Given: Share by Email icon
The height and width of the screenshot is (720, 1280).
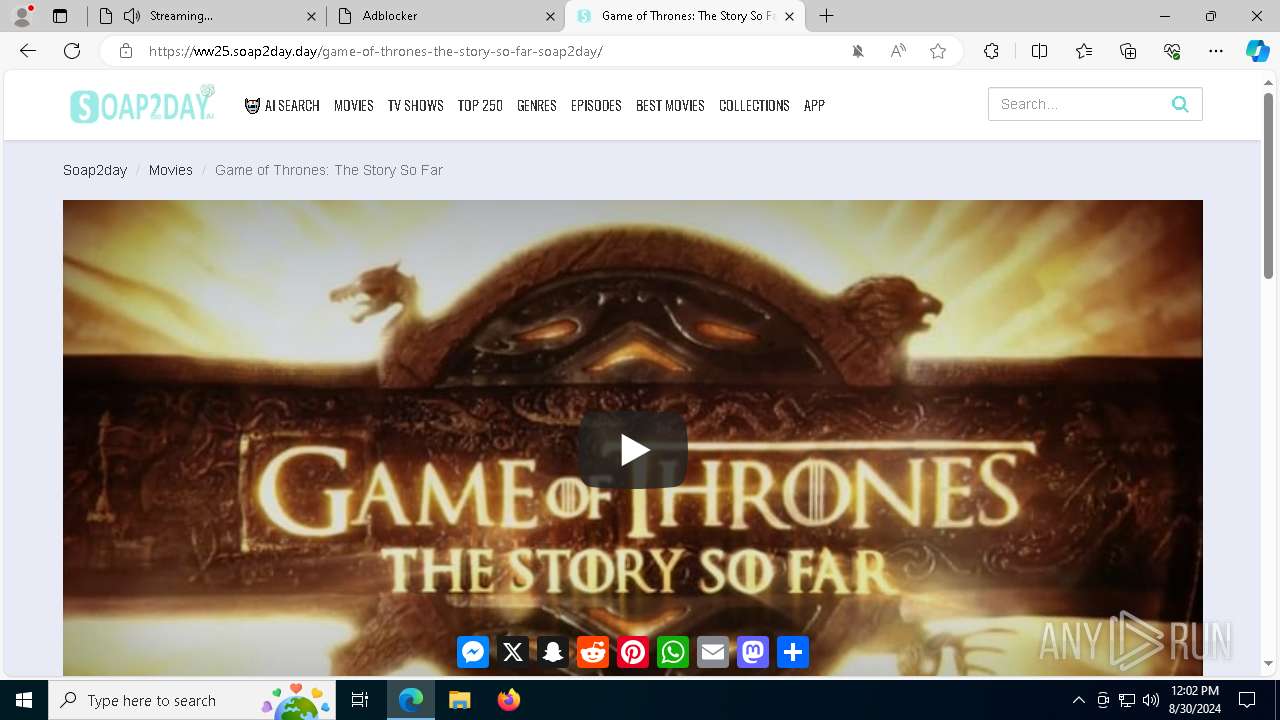Looking at the screenshot, I should [x=713, y=652].
